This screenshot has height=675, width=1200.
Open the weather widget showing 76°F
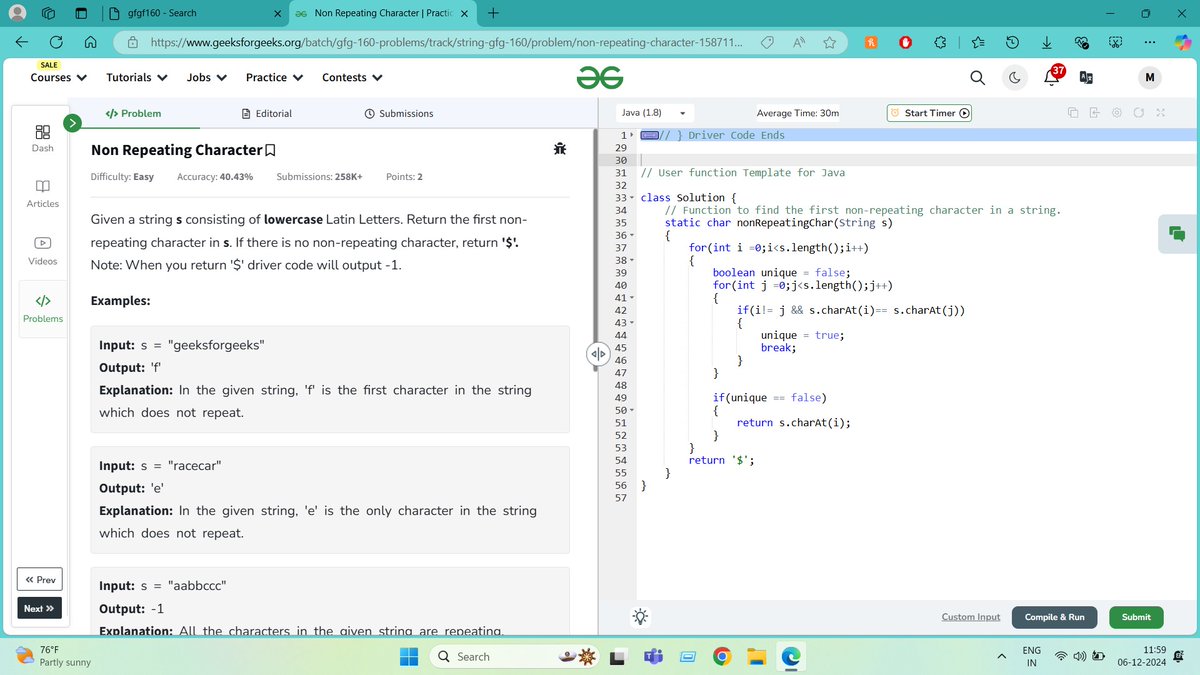tap(55, 656)
